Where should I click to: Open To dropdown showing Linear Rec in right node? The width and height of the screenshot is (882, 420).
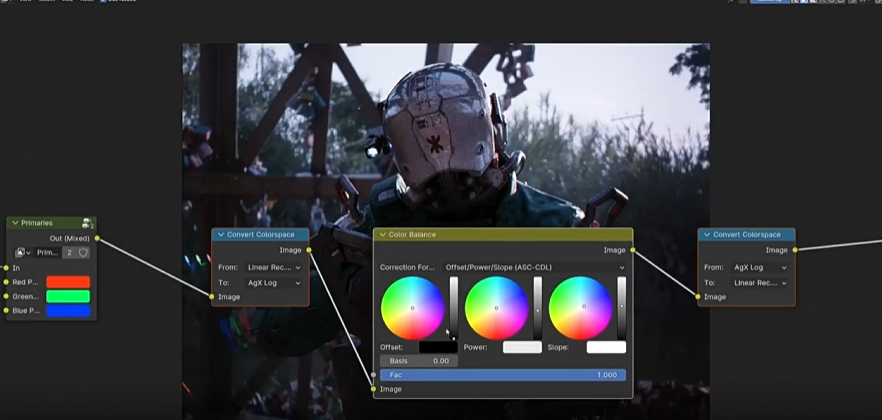pyautogui.click(x=759, y=283)
